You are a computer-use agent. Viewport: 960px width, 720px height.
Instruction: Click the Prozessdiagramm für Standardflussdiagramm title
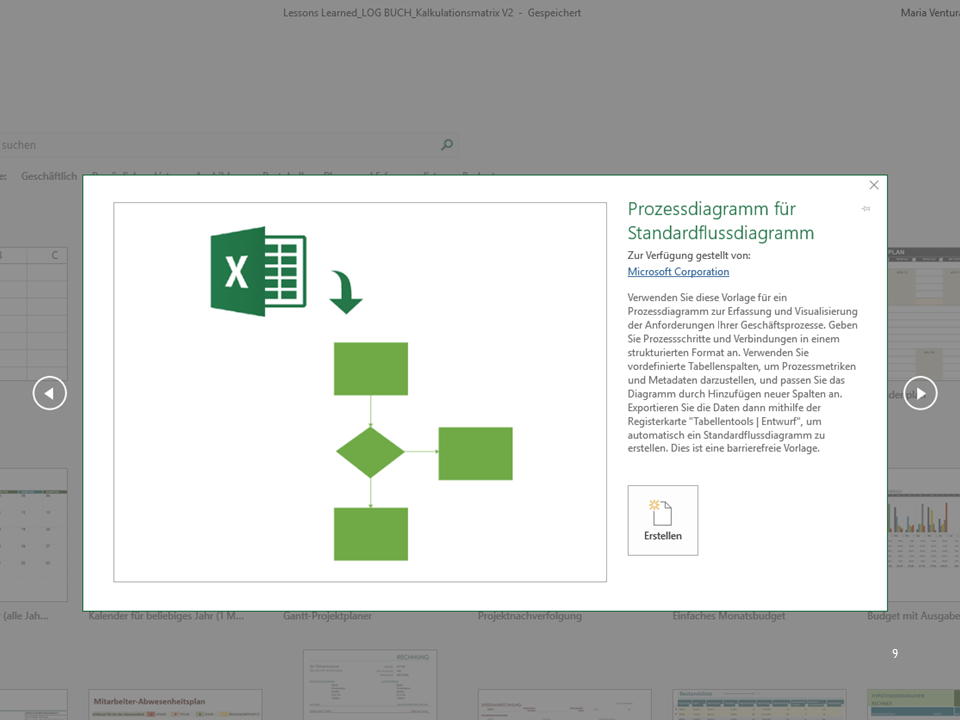pos(721,221)
